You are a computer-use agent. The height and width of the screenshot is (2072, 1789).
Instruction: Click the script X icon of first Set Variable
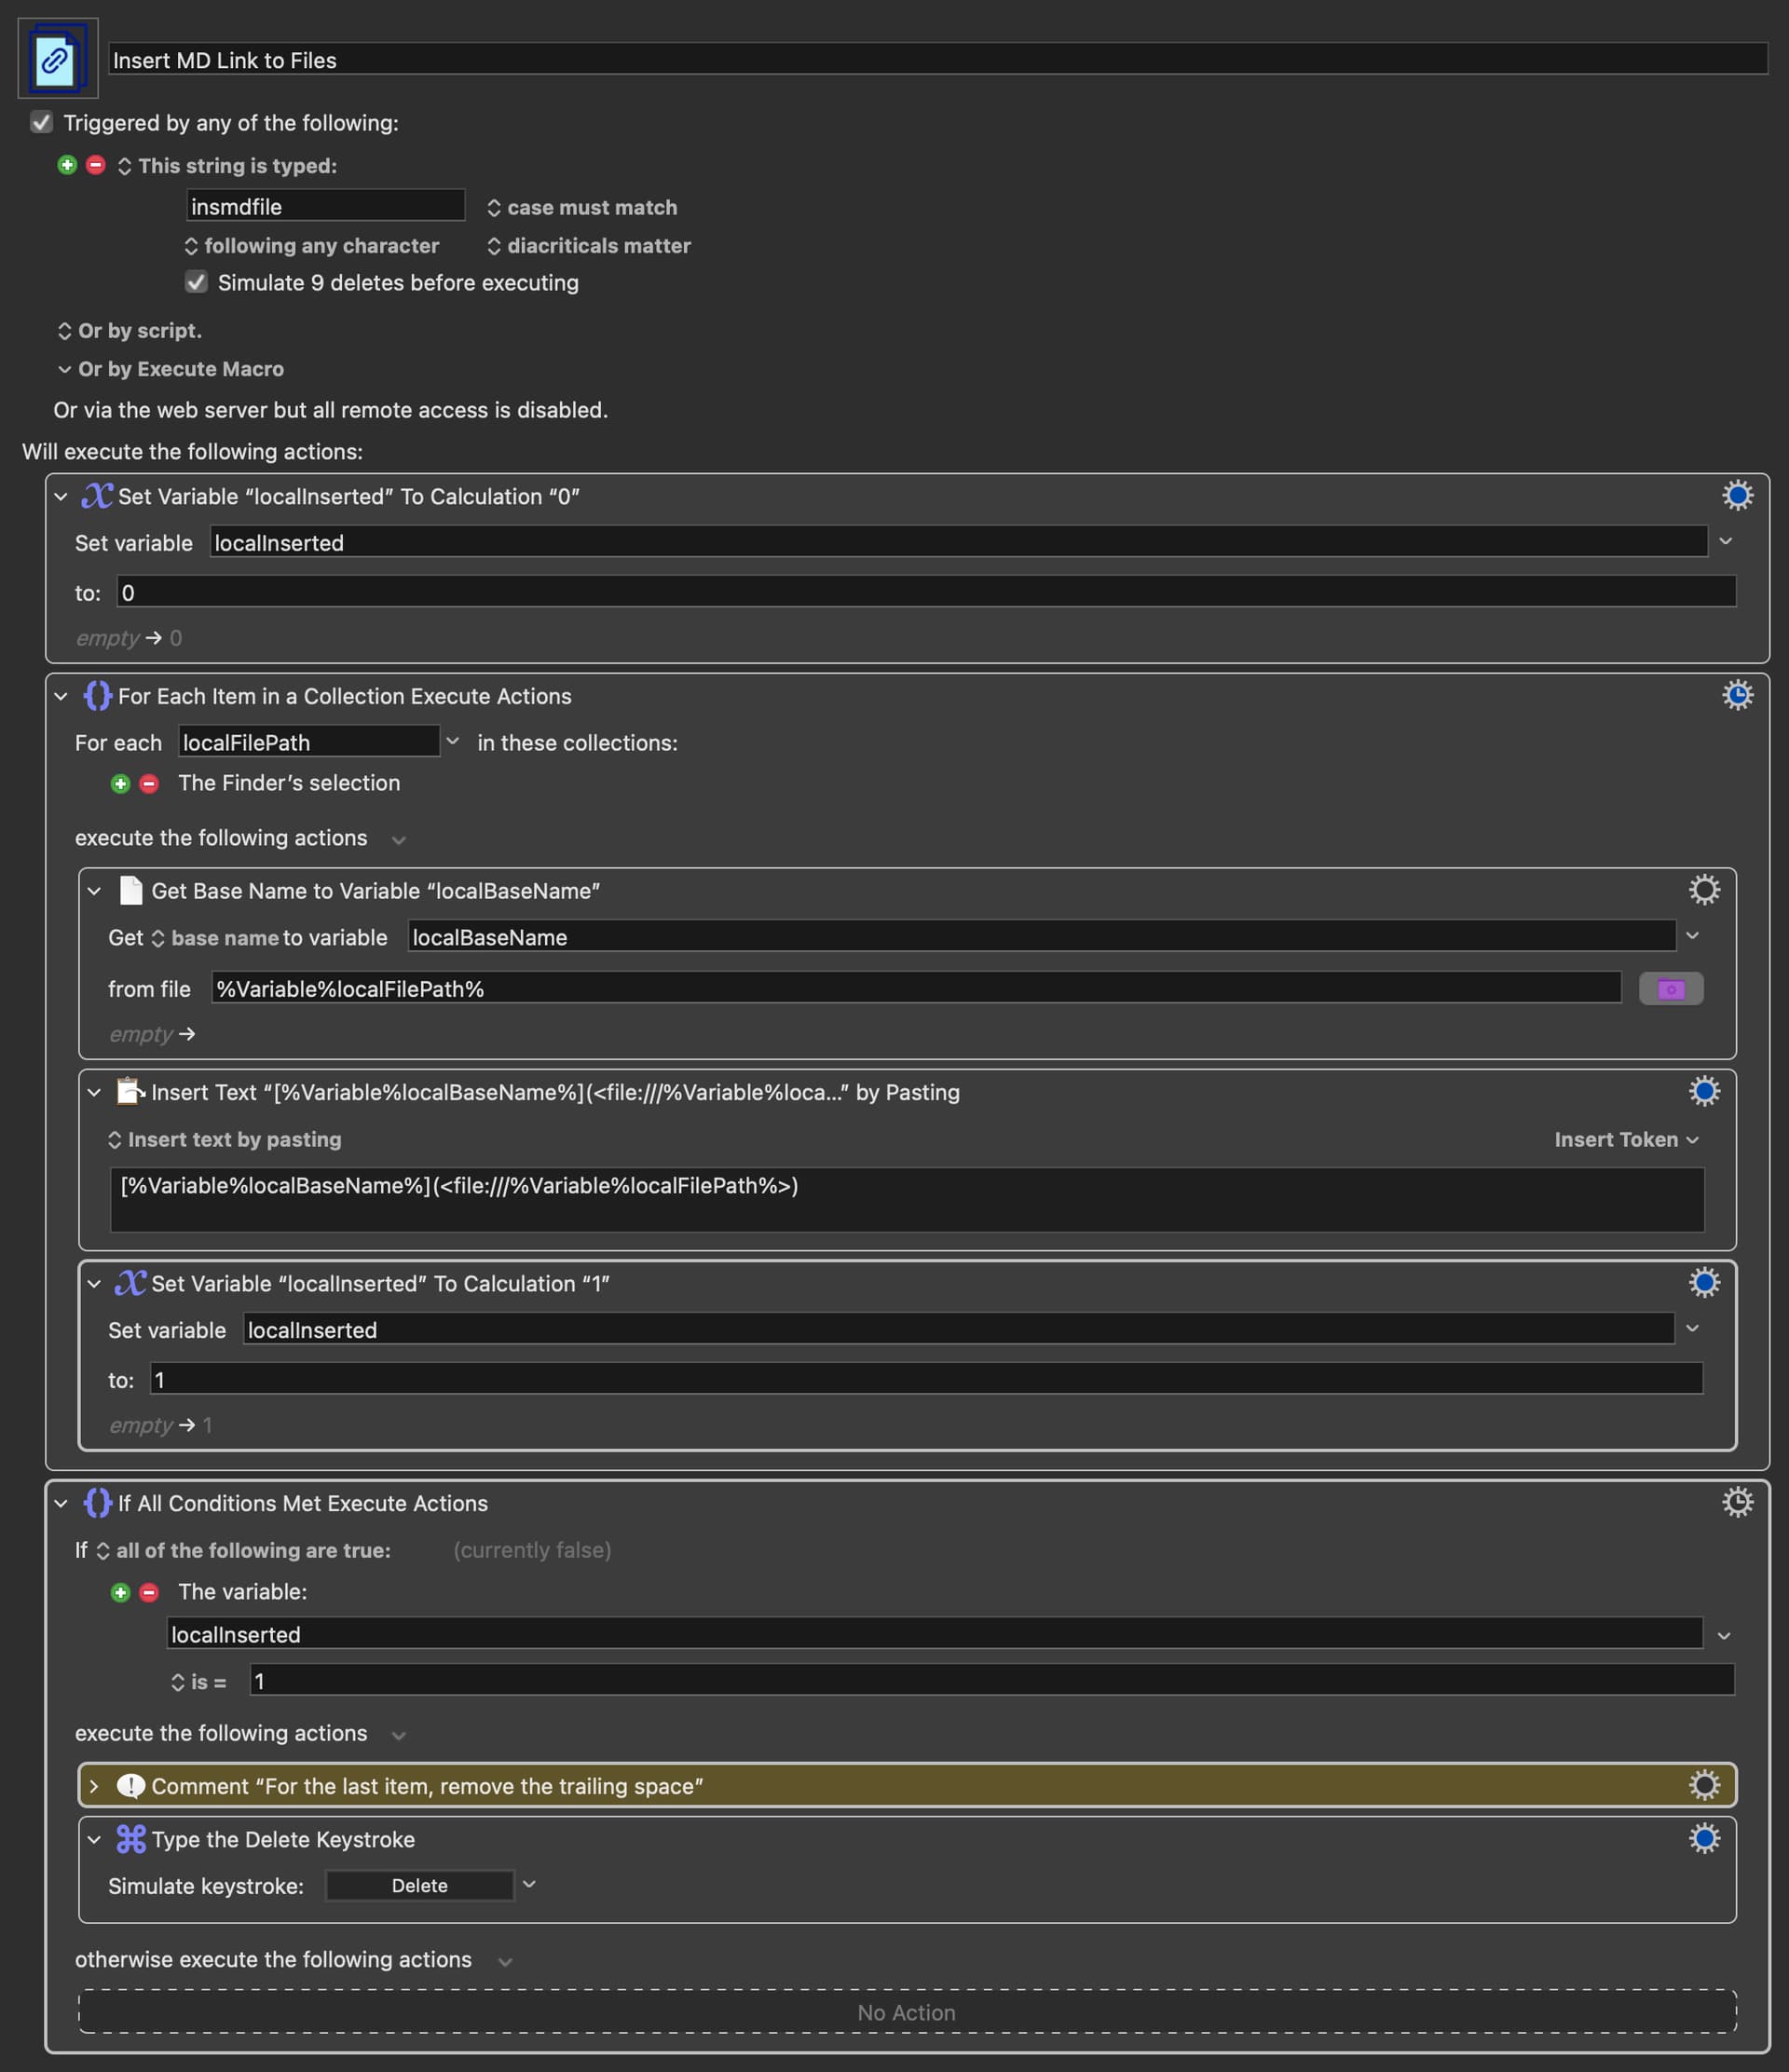click(x=97, y=496)
